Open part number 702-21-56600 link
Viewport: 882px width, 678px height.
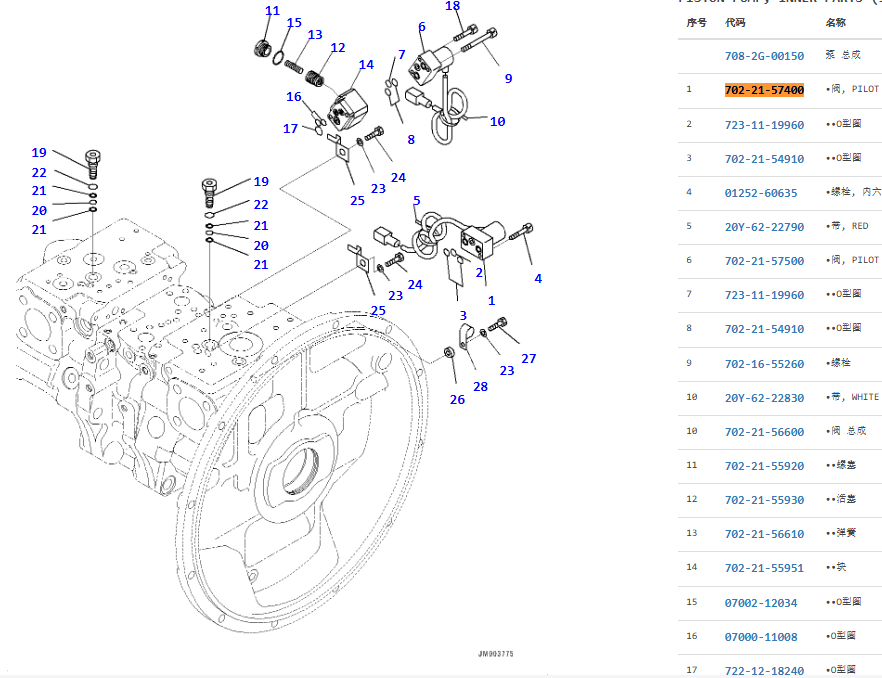pyautogui.click(x=764, y=432)
